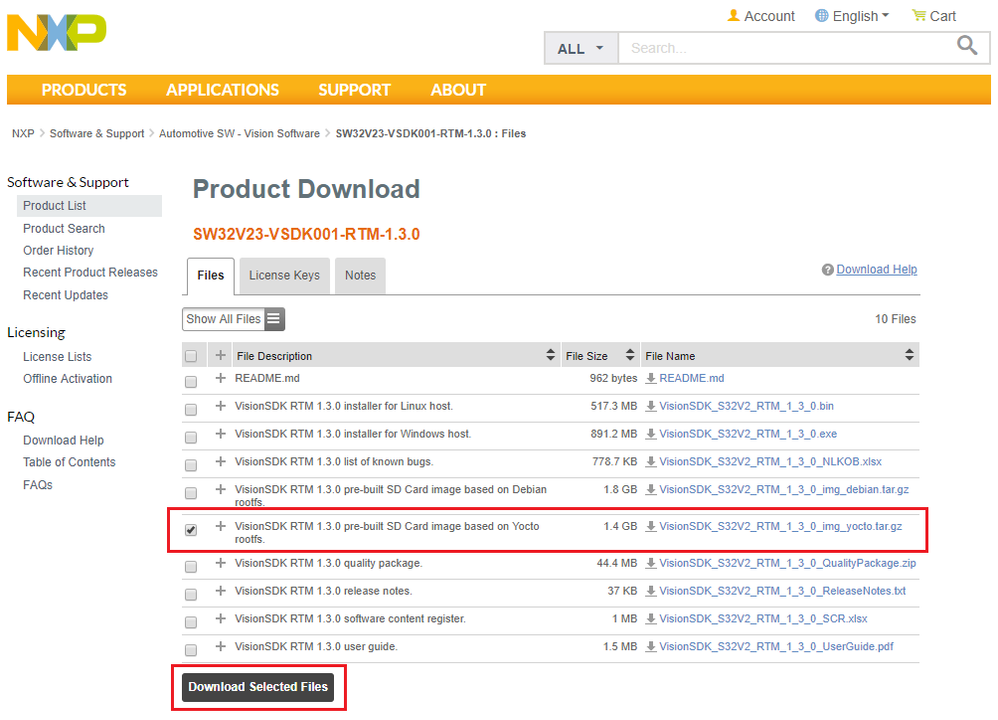
Task: Check the user guide row checkbox
Action: tap(191, 651)
